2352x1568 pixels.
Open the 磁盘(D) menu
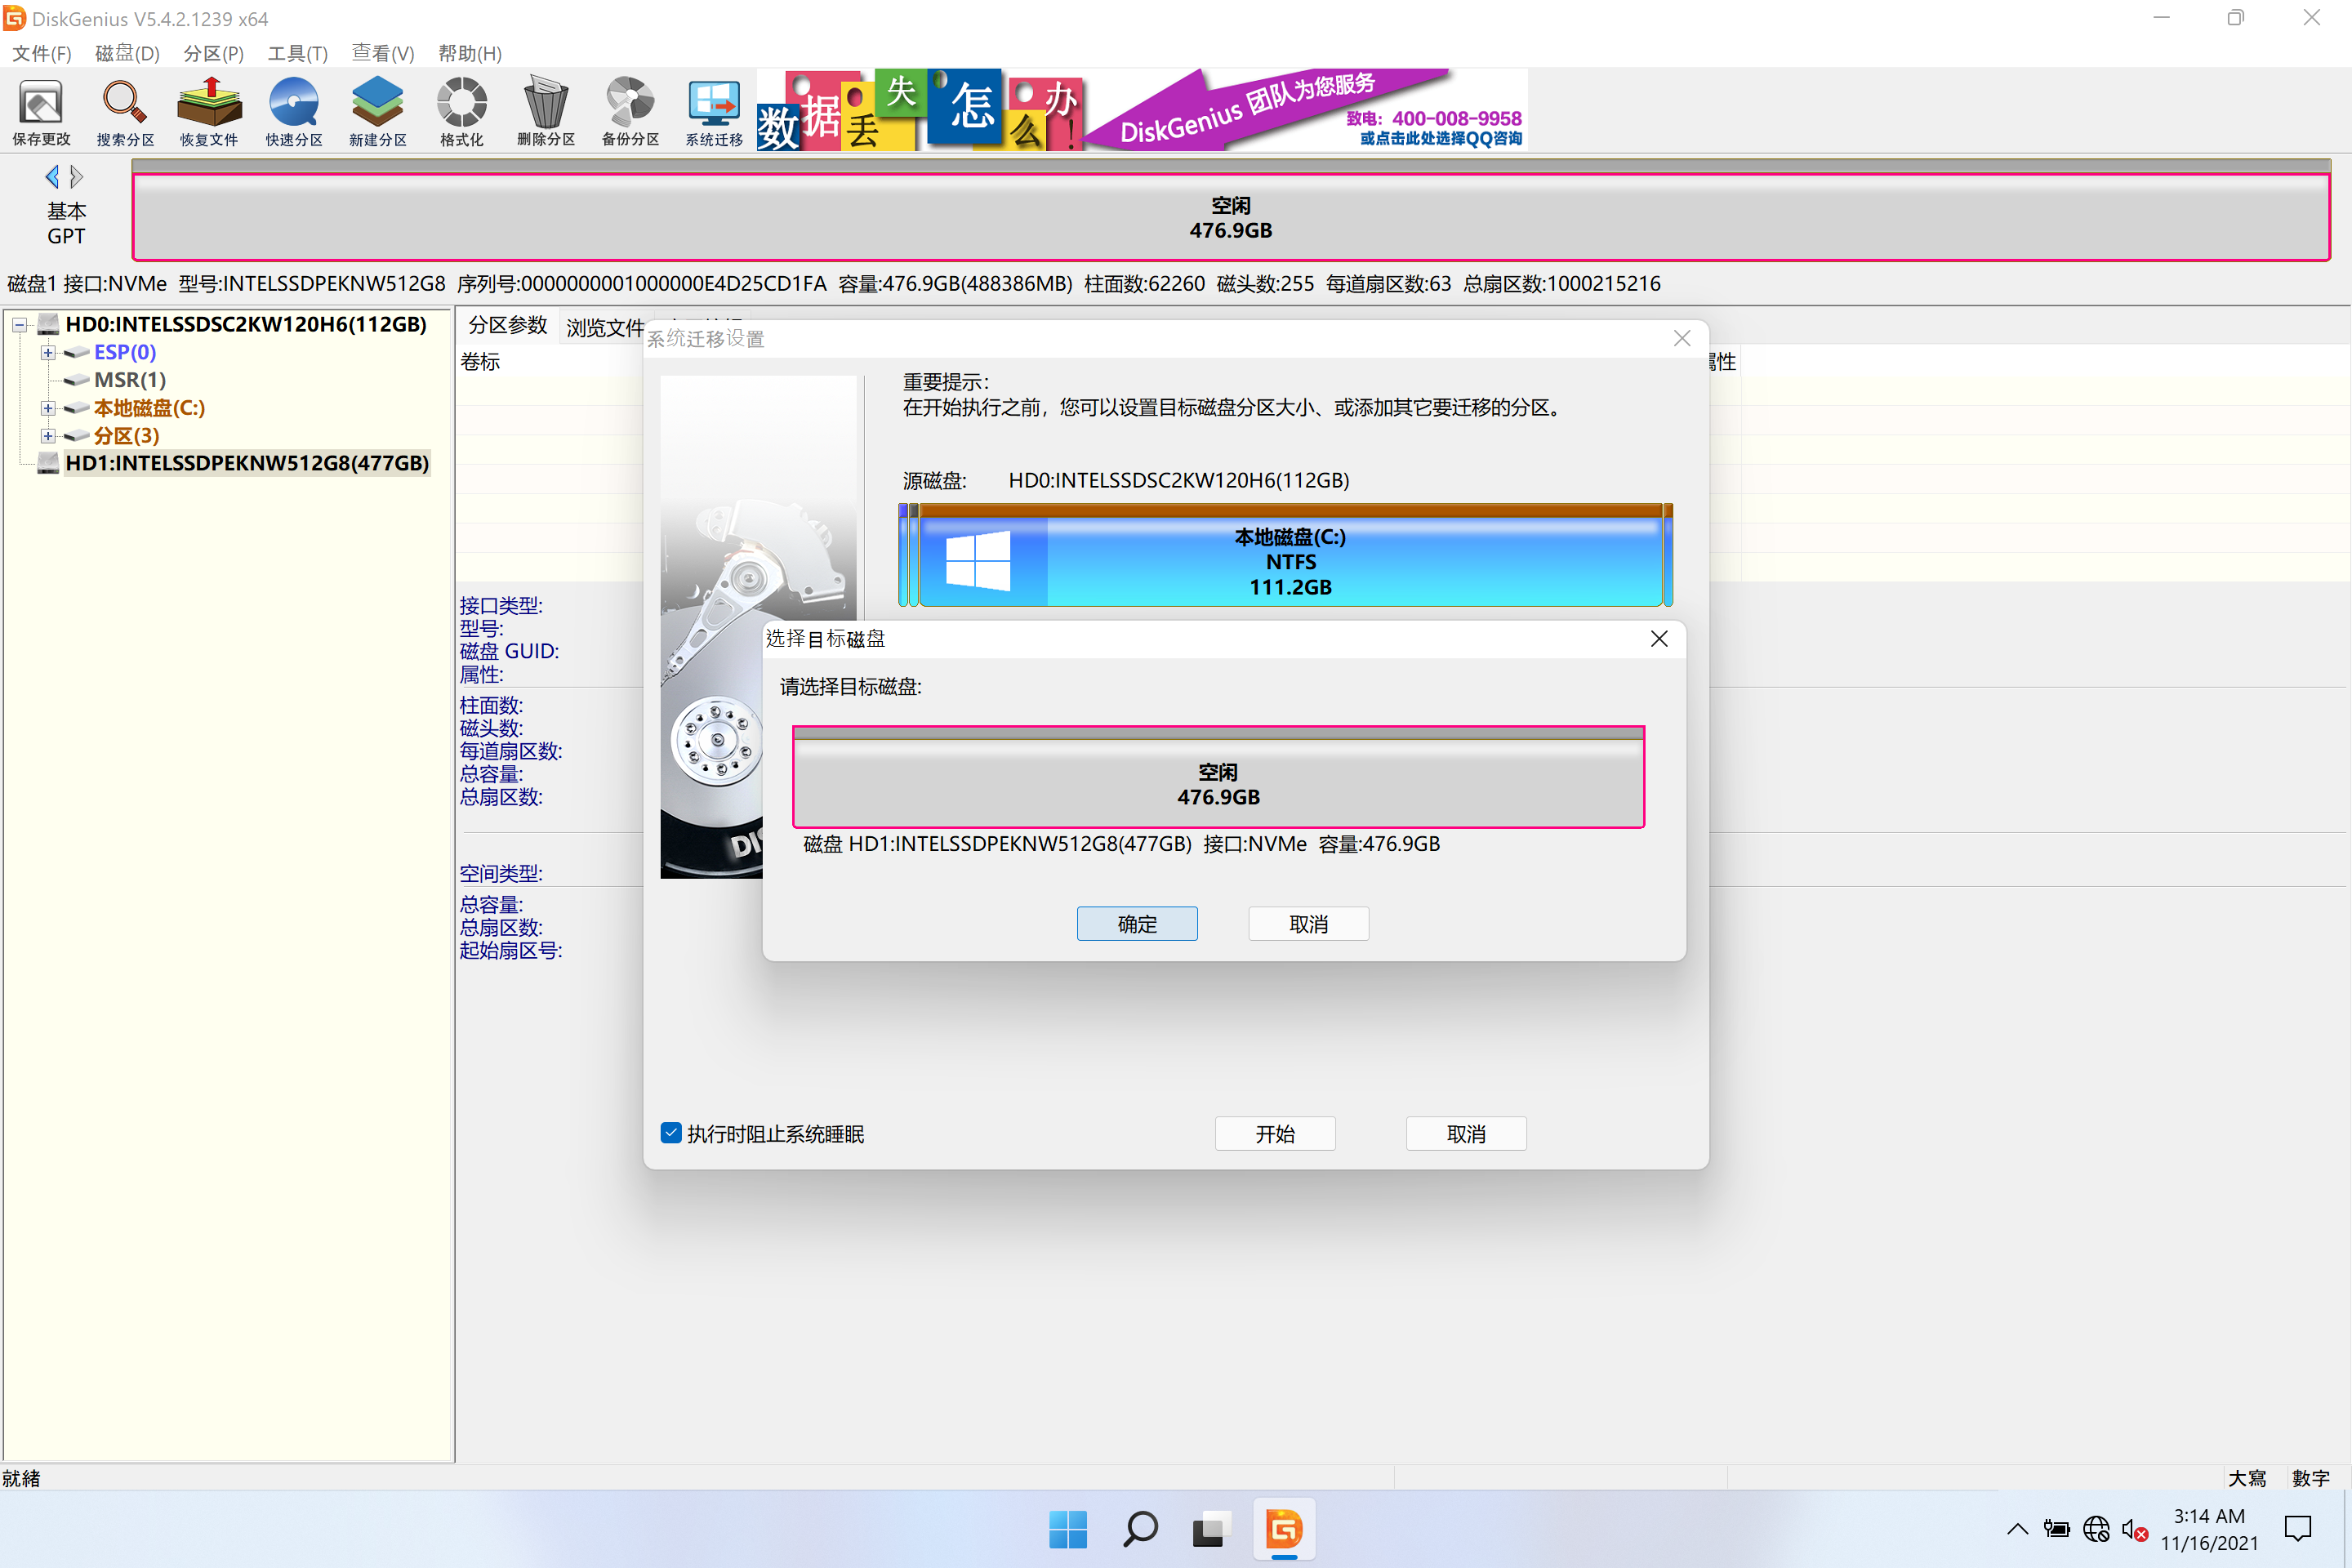[127, 53]
